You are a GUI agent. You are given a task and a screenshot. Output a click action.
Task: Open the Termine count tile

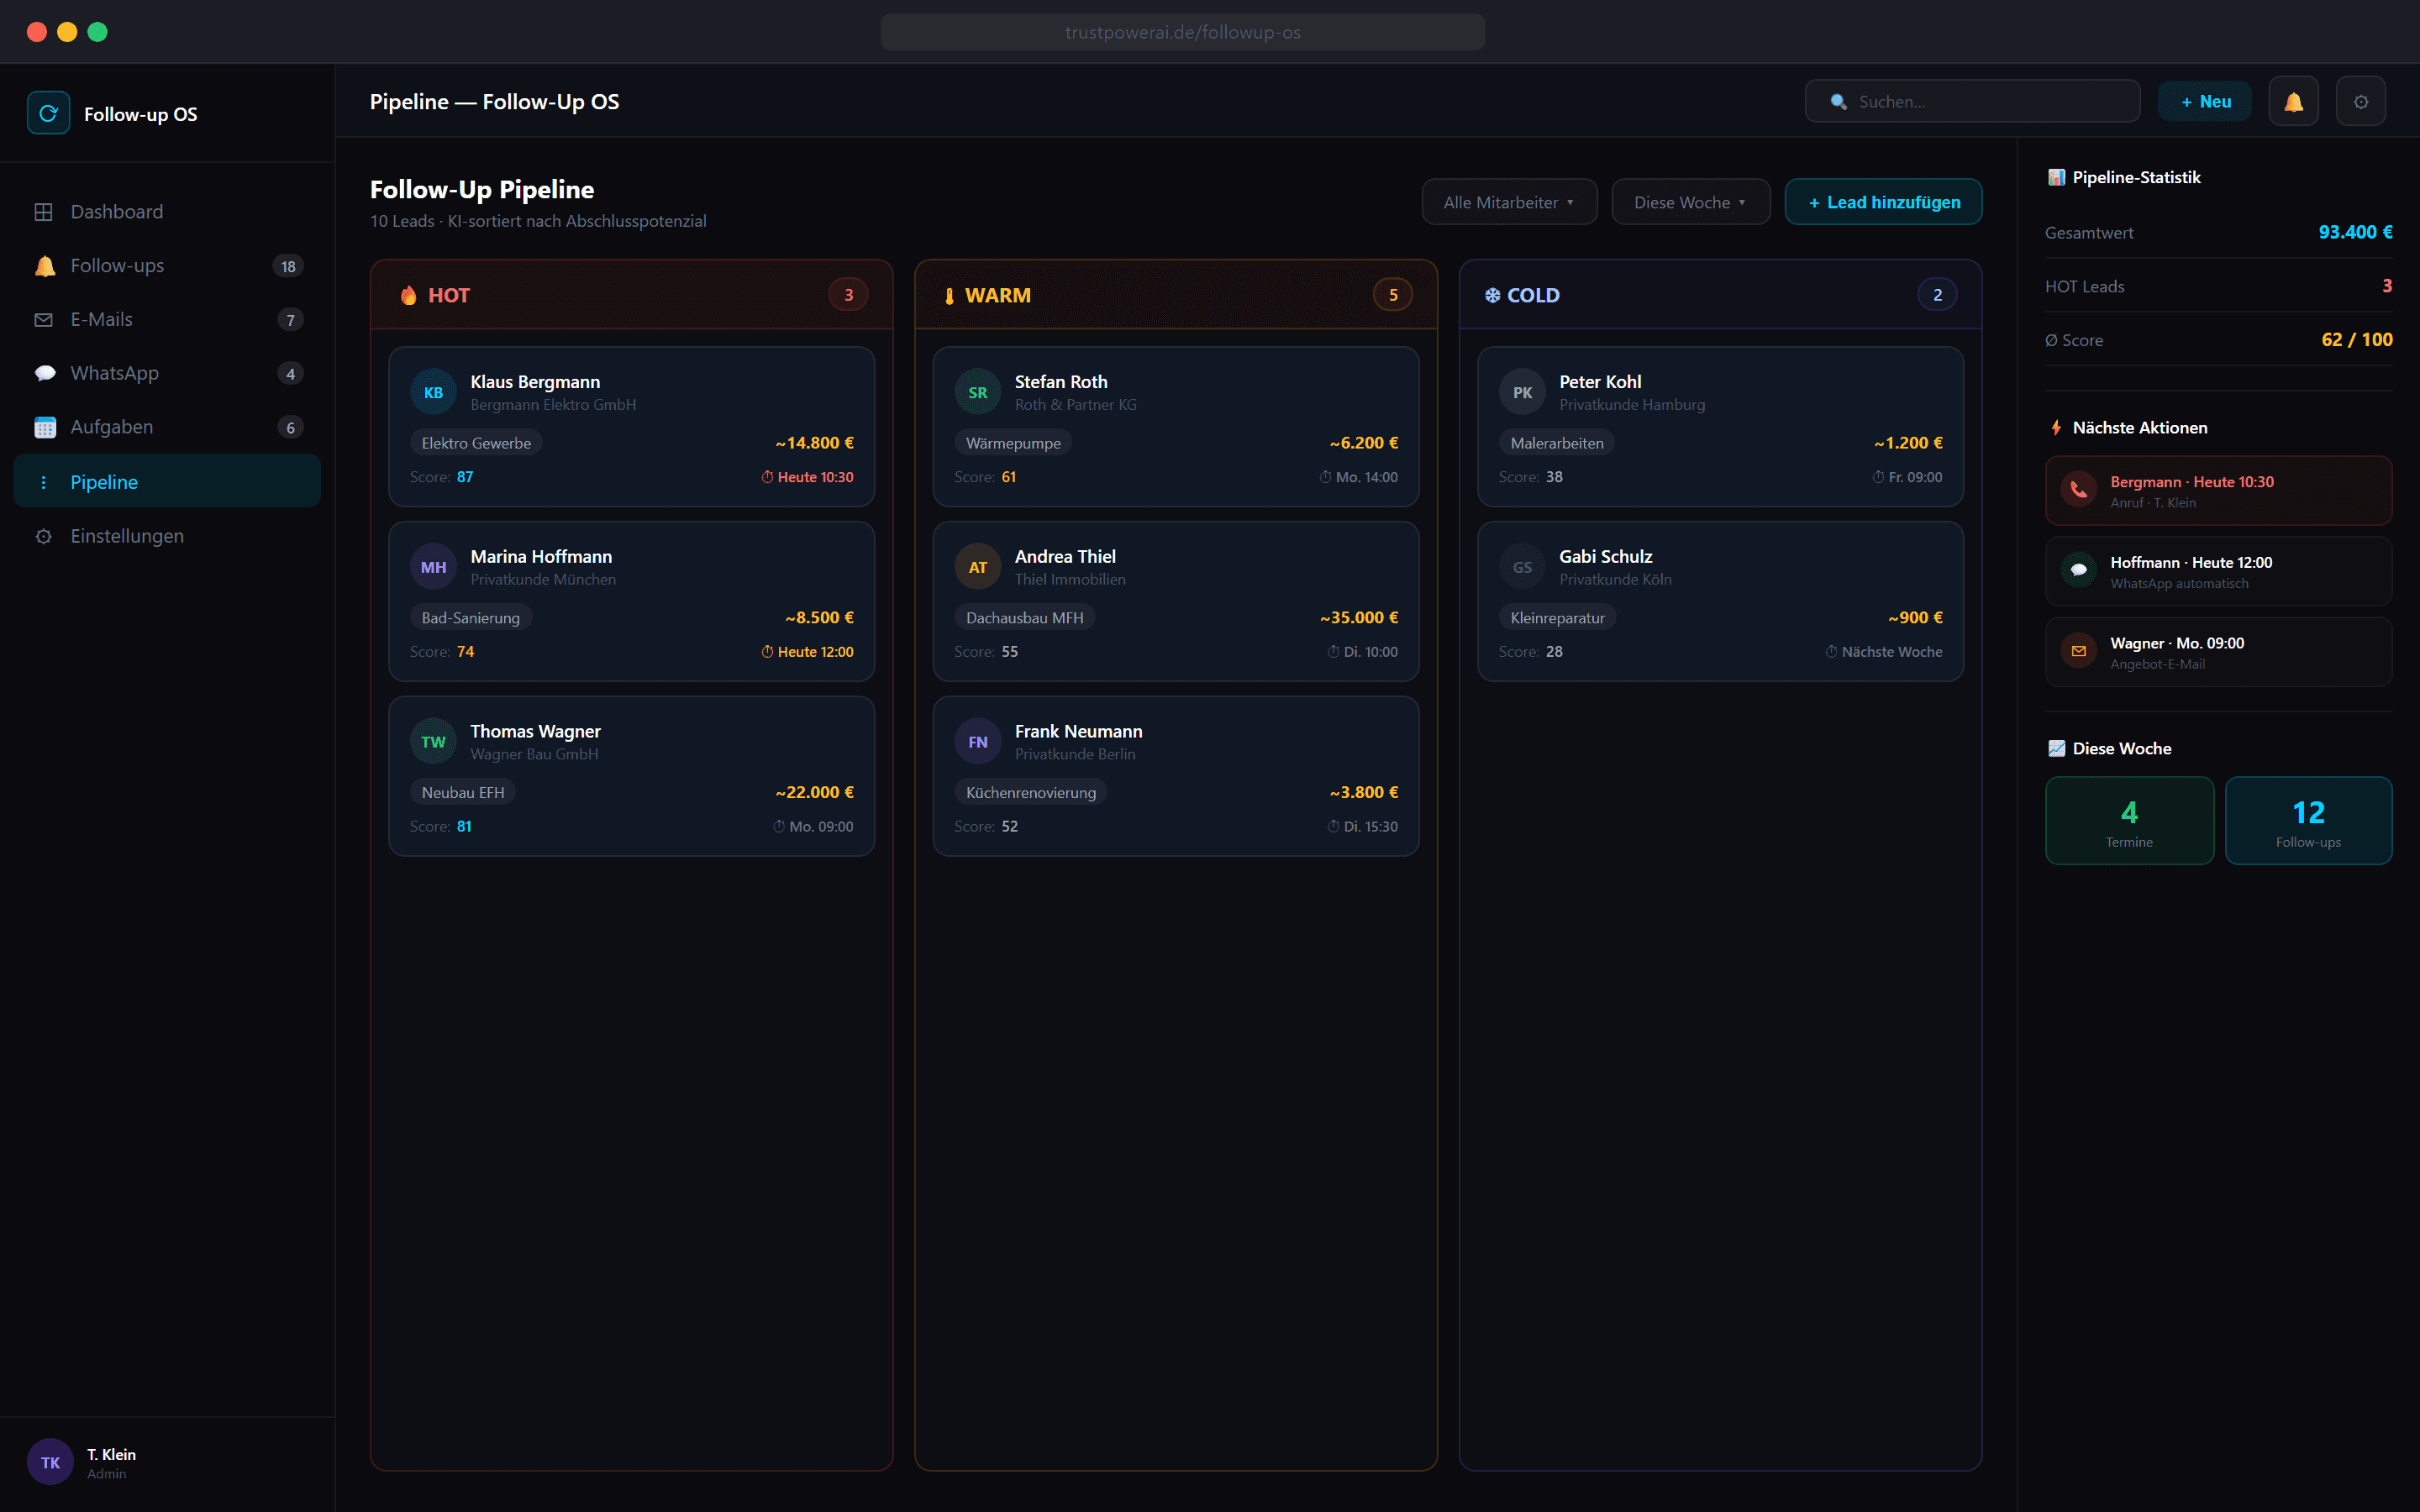coord(2129,820)
